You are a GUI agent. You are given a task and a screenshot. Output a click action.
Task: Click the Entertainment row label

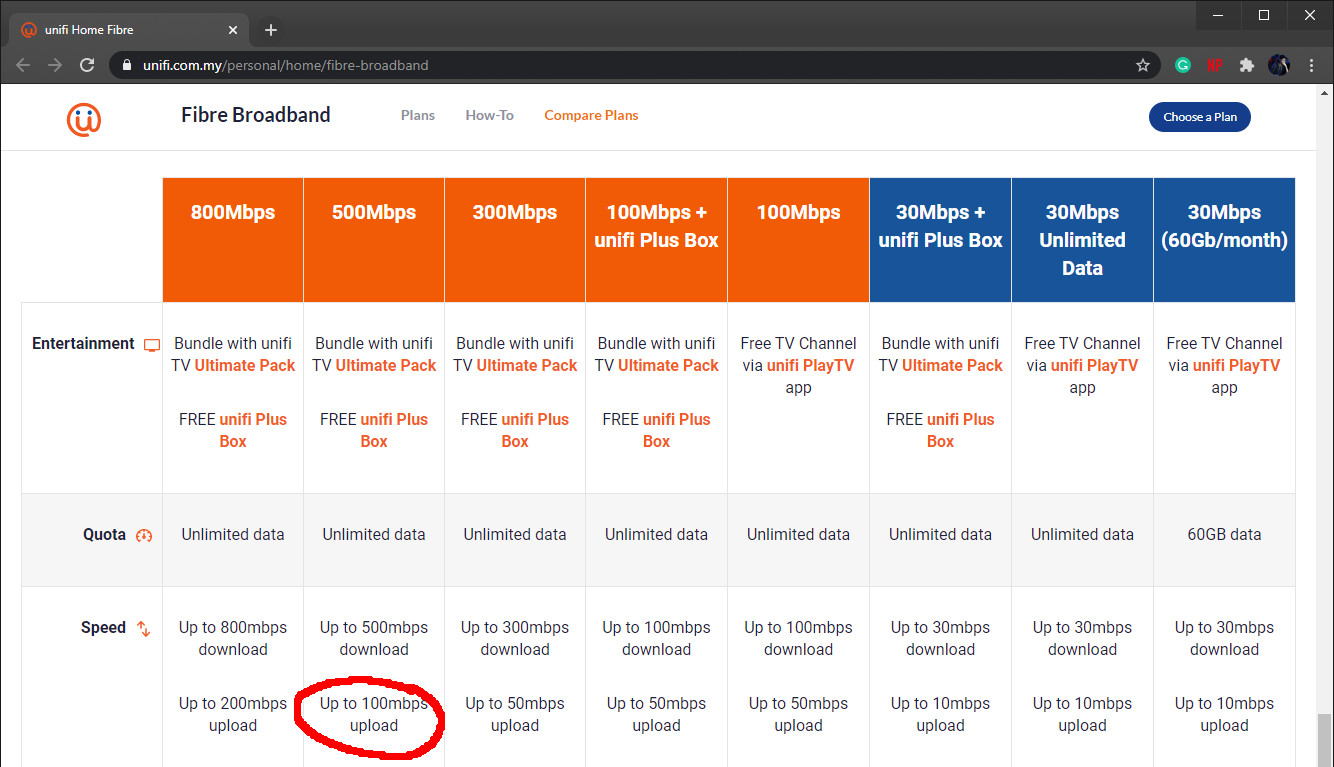click(x=83, y=343)
